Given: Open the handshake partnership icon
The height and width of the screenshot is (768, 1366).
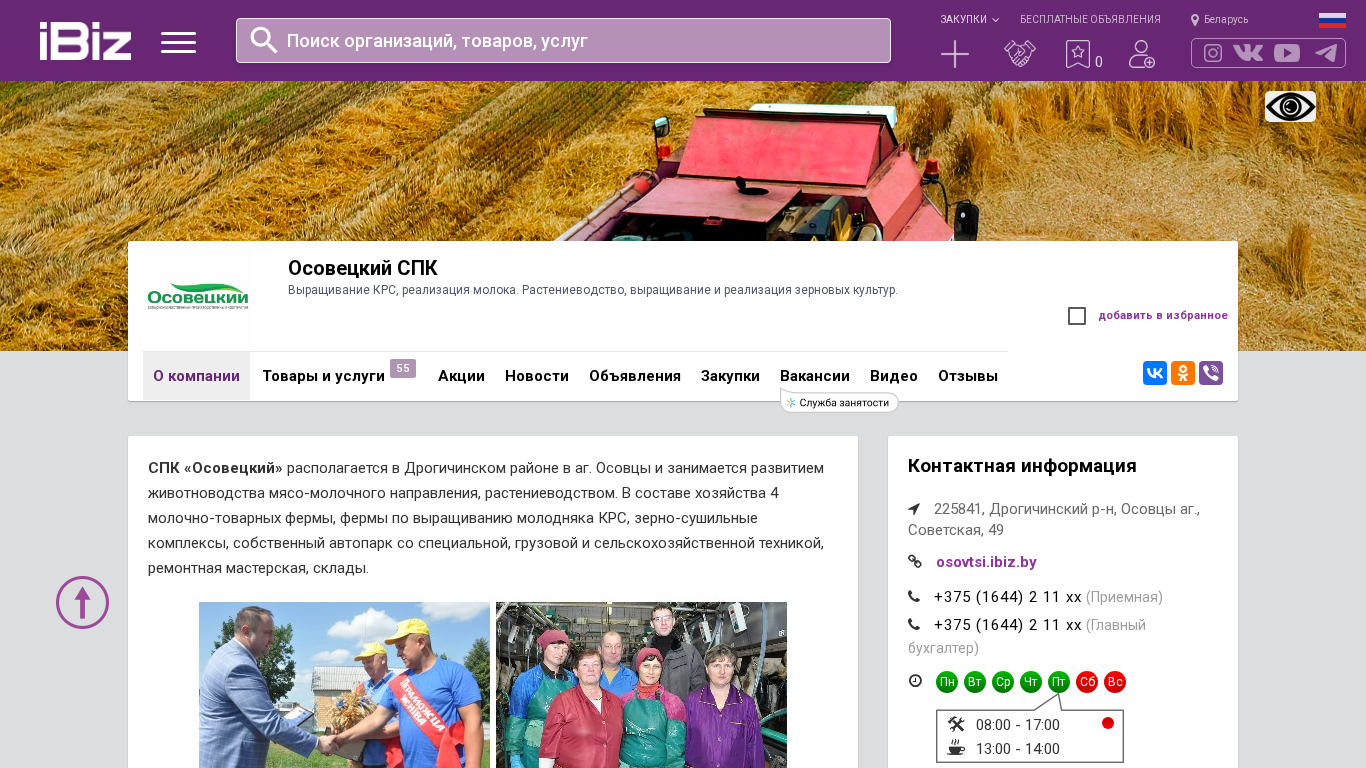Looking at the screenshot, I should point(1020,54).
